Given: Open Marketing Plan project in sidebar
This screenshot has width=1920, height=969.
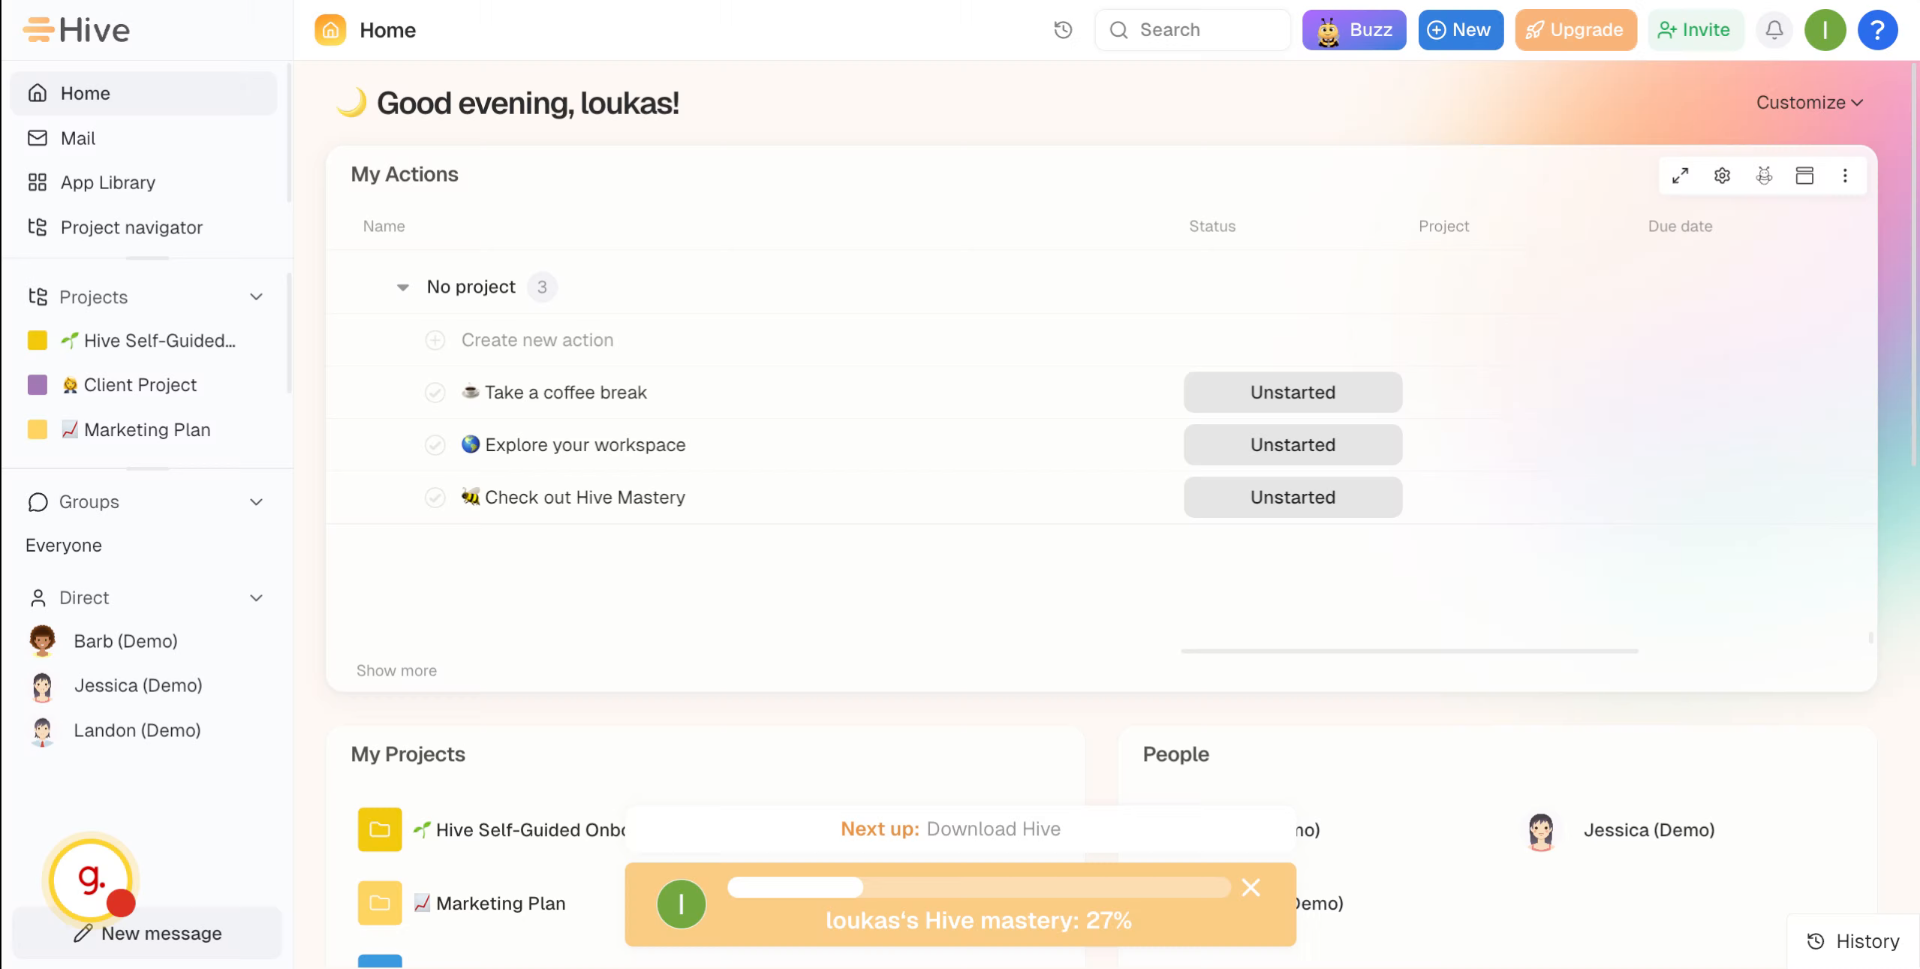Looking at the screenshot, I should [x=136, y=430].
